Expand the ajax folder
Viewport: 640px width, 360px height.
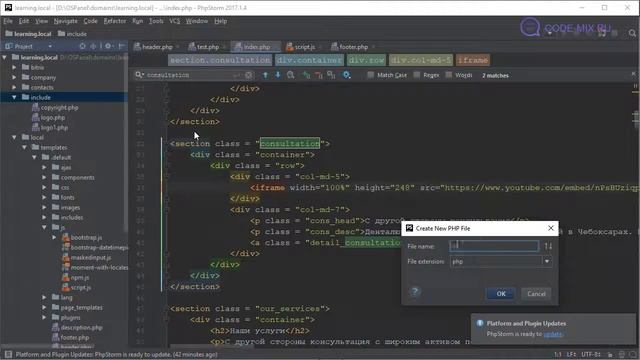point(44,167)
